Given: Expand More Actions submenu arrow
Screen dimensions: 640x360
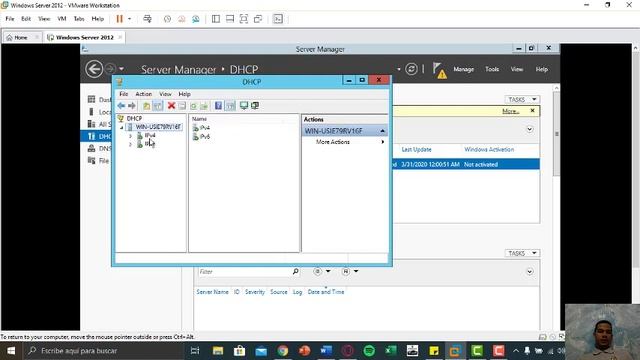Looking at the screenshot, I should coord(383,142).
